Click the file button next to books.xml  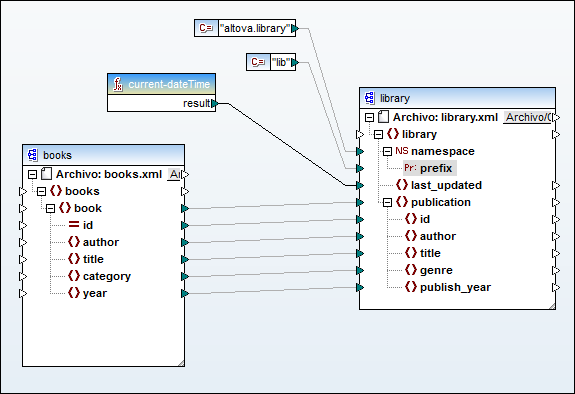click(x=174, y=174)
